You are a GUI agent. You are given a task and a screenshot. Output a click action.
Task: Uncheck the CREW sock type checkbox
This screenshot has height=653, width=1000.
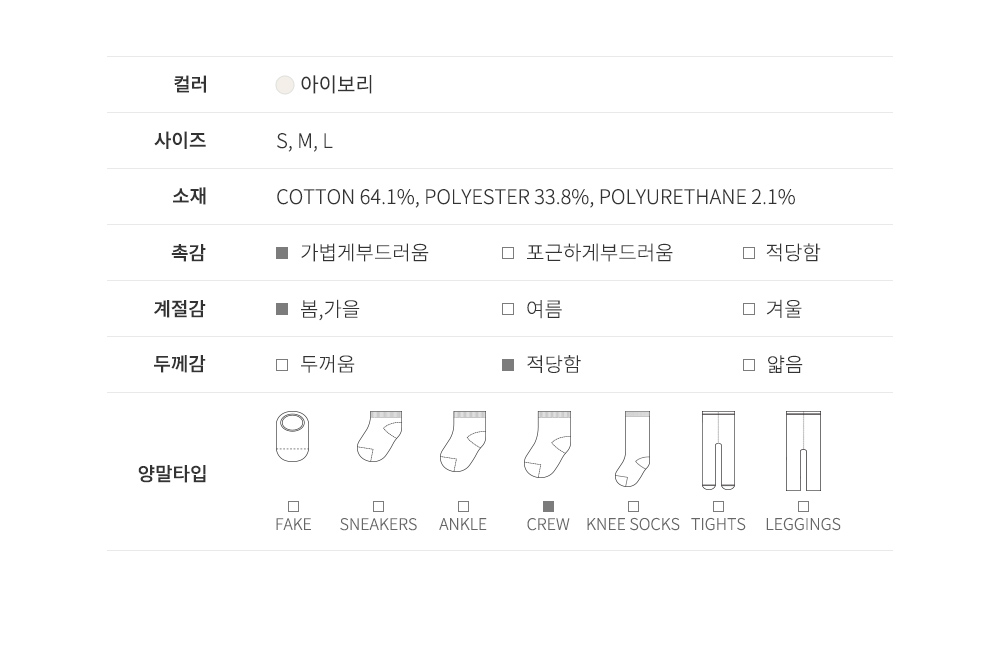(x=548, y=507)
